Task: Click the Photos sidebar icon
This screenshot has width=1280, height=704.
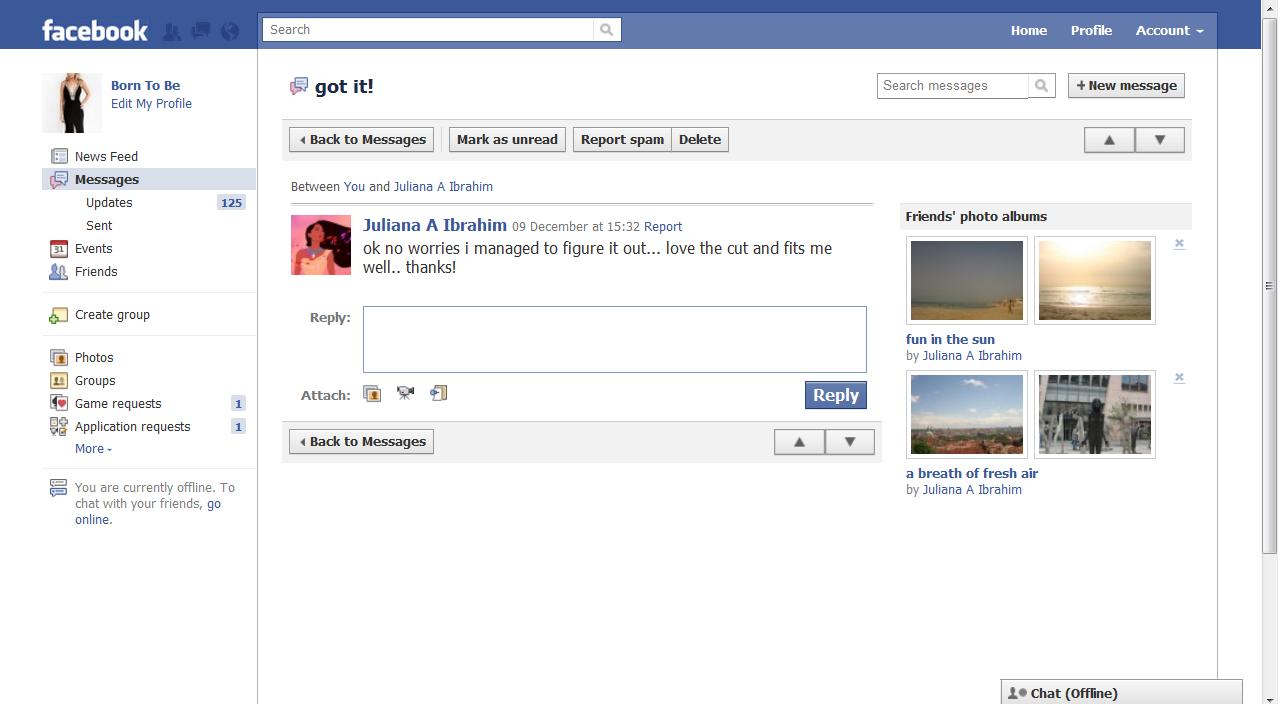Action: tap(59, 357)
